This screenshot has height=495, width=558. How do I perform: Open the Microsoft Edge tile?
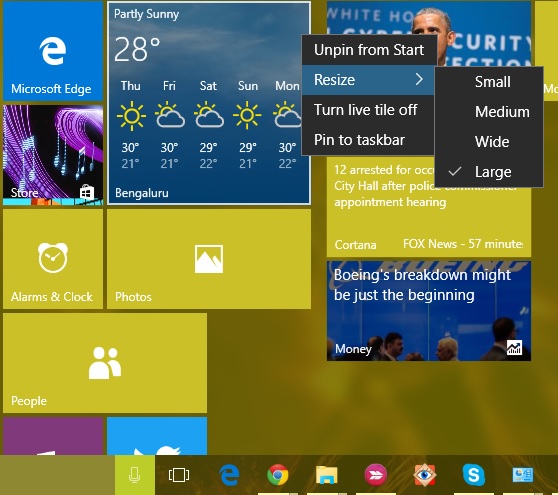(53, 51)
